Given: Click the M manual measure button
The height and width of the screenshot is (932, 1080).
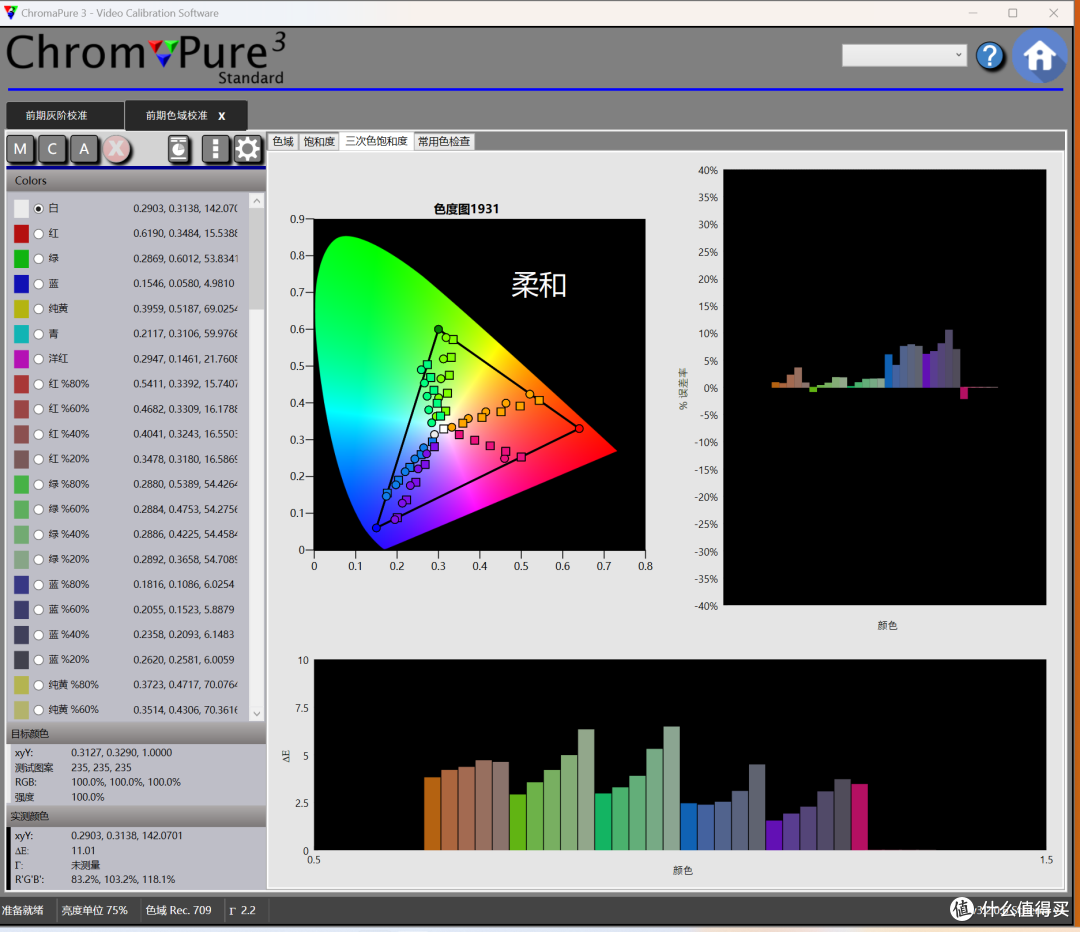Looking at the screenshot, I should pyautogui.click(x=21, y=149).
